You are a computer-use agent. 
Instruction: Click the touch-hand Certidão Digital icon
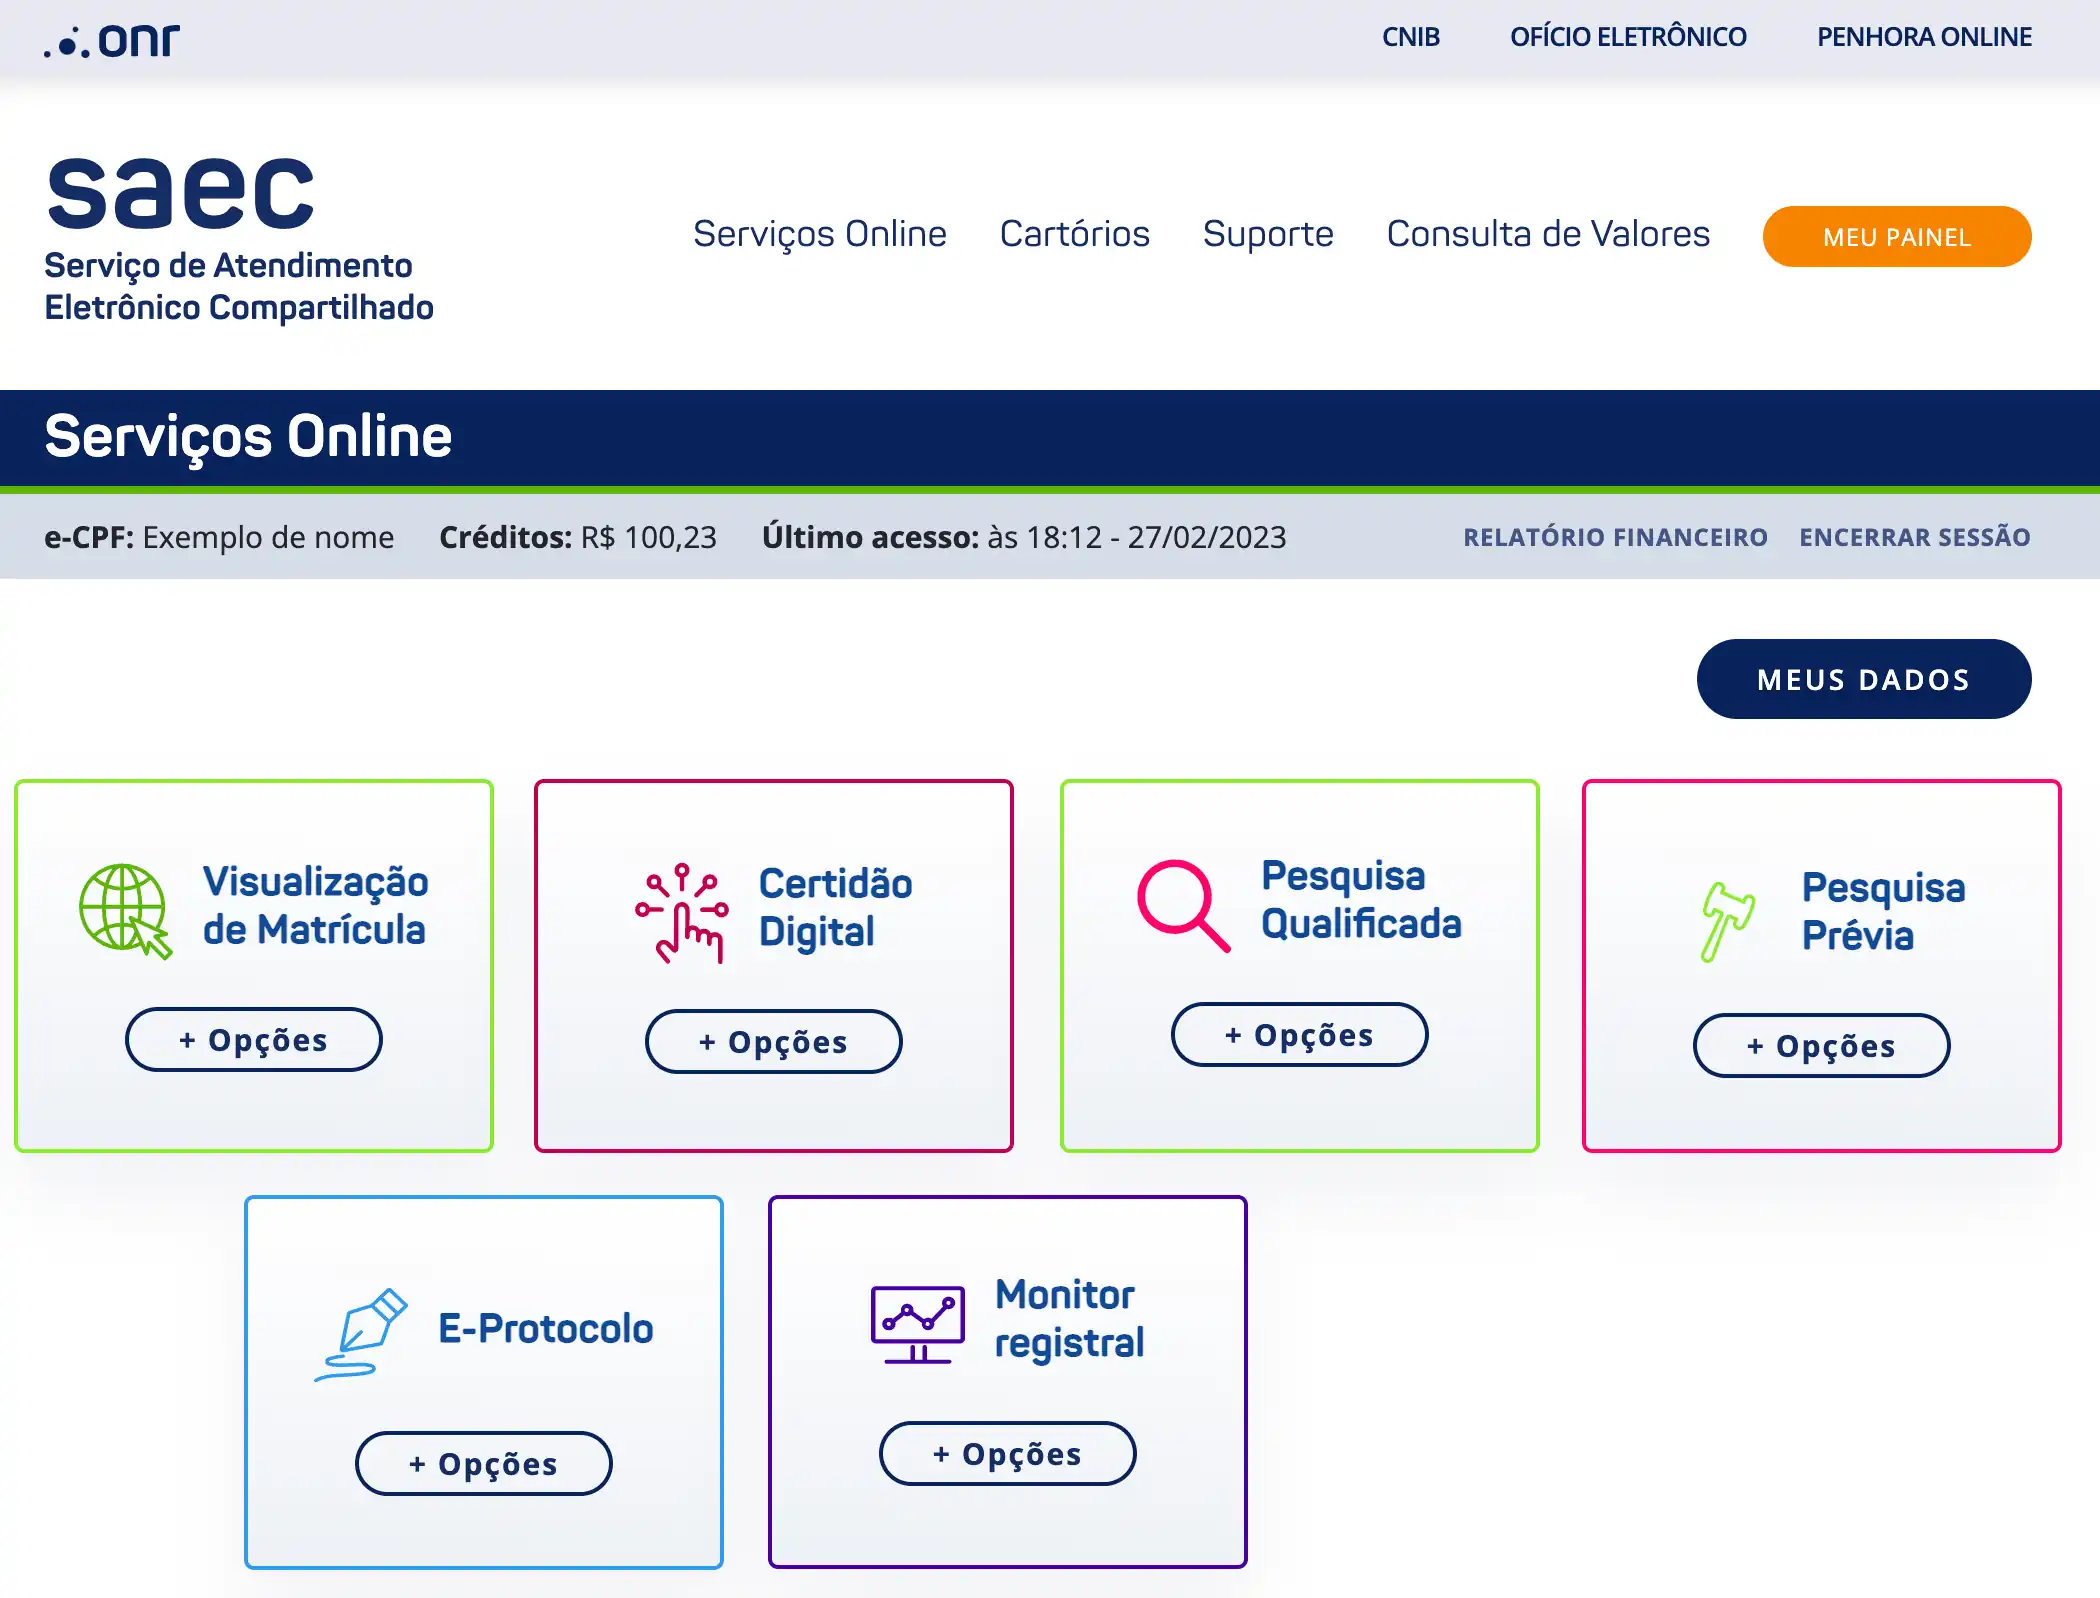(x=682, y=913)
